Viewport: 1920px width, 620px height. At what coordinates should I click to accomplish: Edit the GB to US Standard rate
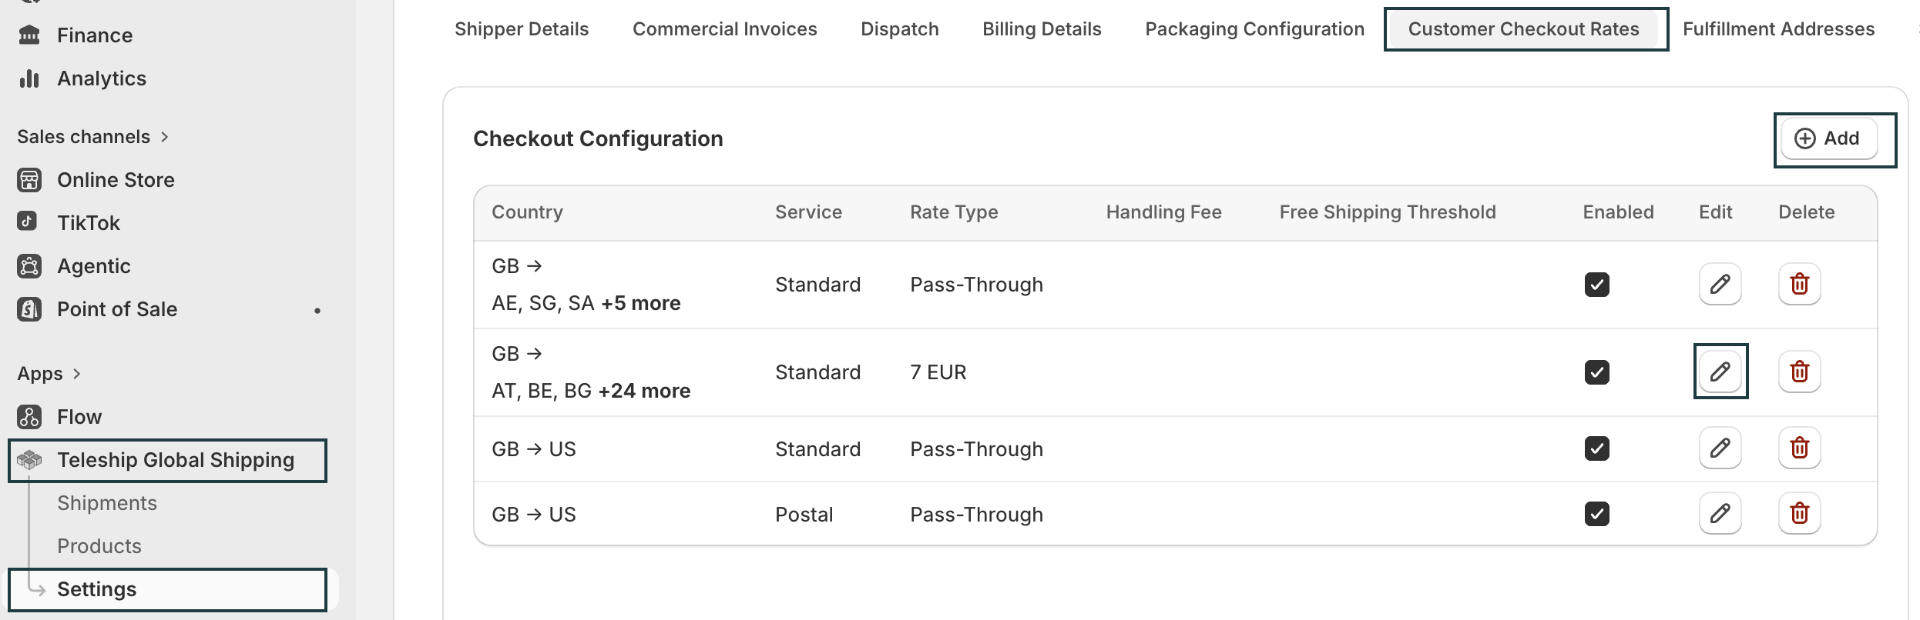[x=1720, y=448]
